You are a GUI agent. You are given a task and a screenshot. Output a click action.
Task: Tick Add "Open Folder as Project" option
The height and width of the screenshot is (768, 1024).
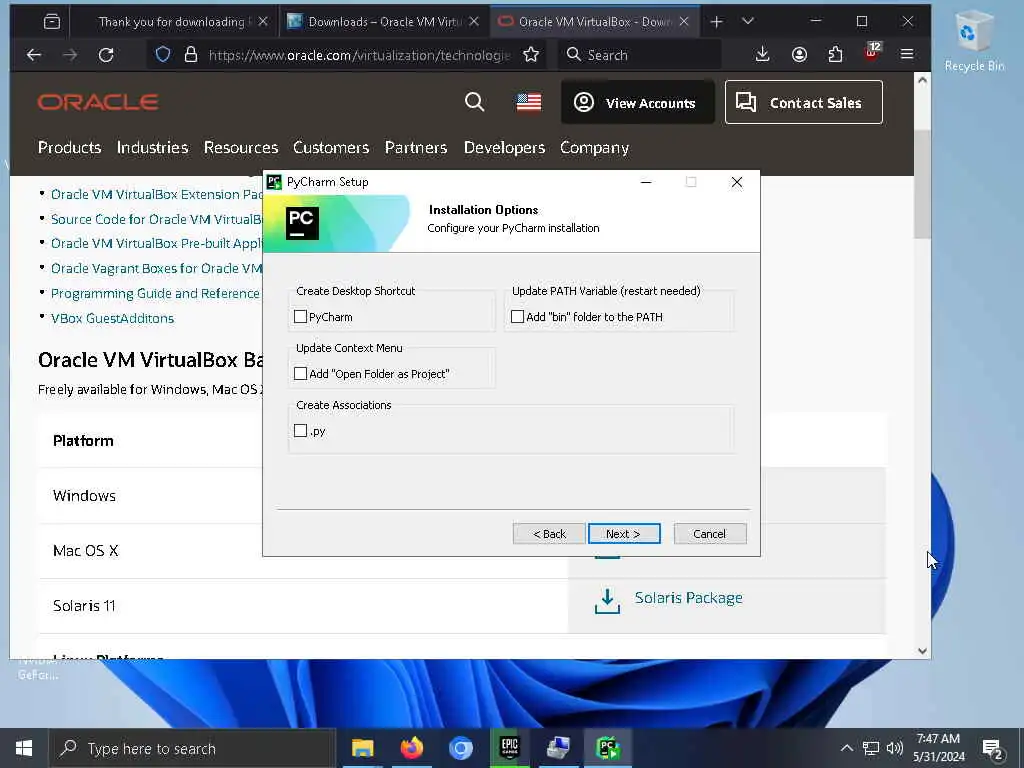pyautogui.click(x=300, y=374)
